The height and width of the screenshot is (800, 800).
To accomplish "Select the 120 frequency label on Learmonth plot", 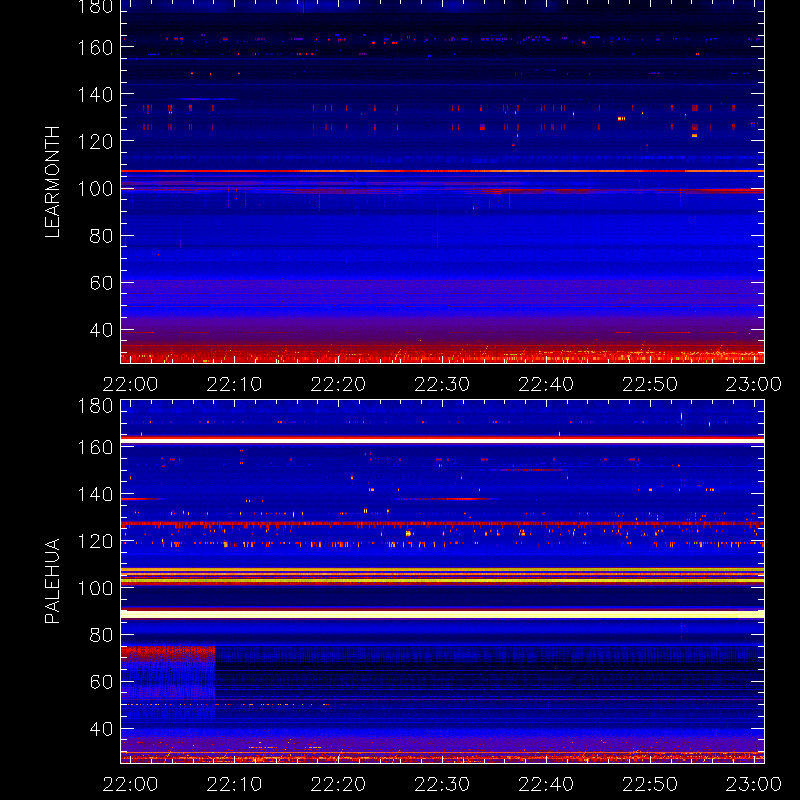I will coord(95,142).
